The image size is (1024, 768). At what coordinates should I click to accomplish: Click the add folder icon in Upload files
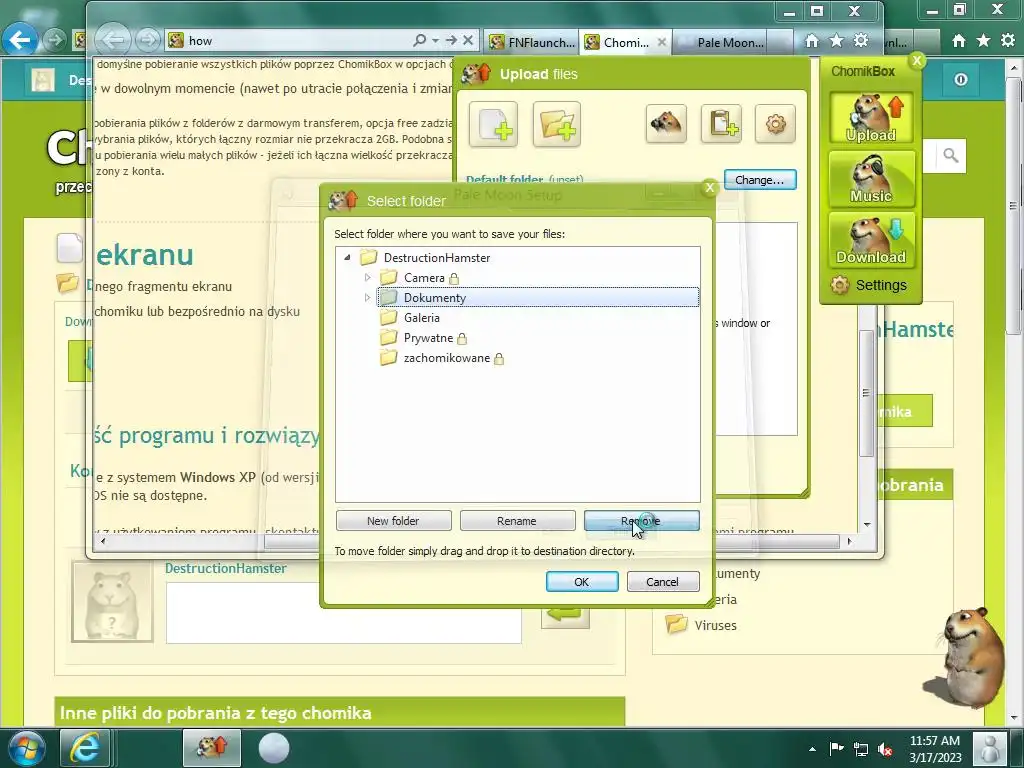coord(556,124)
